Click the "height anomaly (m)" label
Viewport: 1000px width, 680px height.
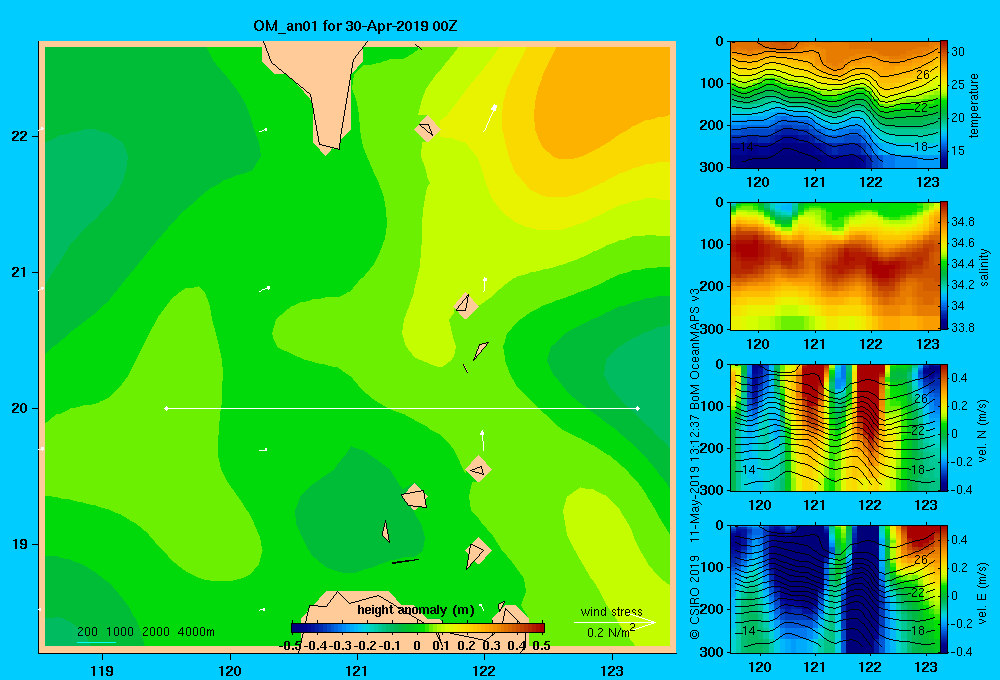click(x=416, y=610)
